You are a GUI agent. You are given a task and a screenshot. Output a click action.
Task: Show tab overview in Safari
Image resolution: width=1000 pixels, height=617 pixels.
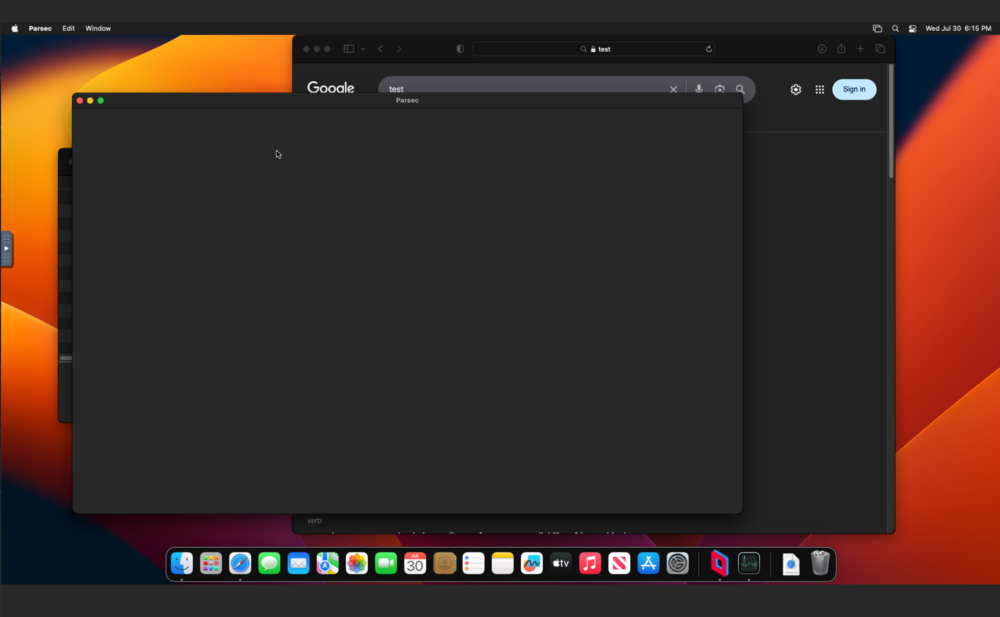tap(880, 48)
